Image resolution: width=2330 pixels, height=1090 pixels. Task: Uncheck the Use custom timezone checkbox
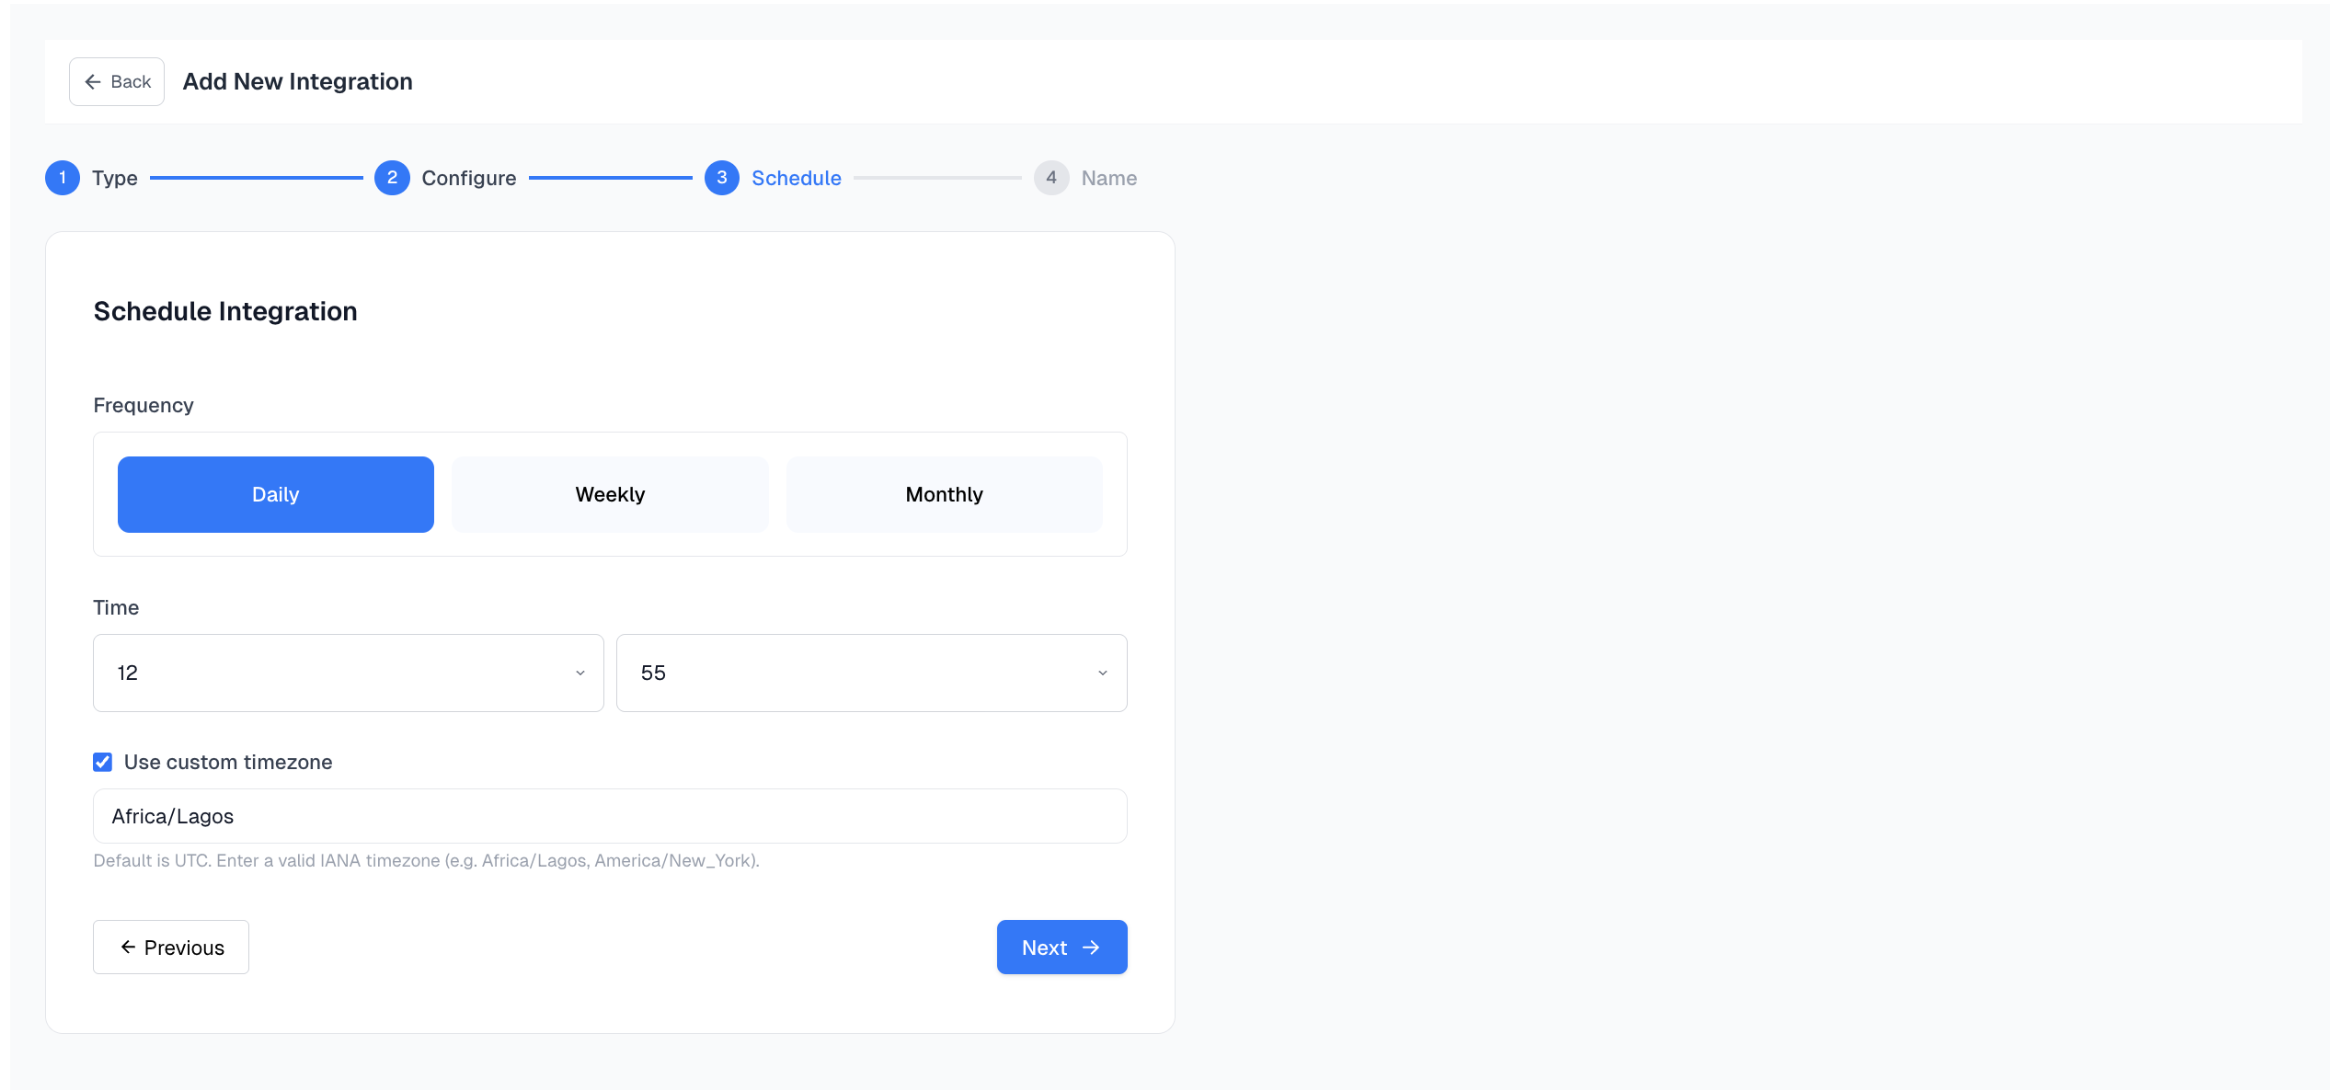(102, 762)
